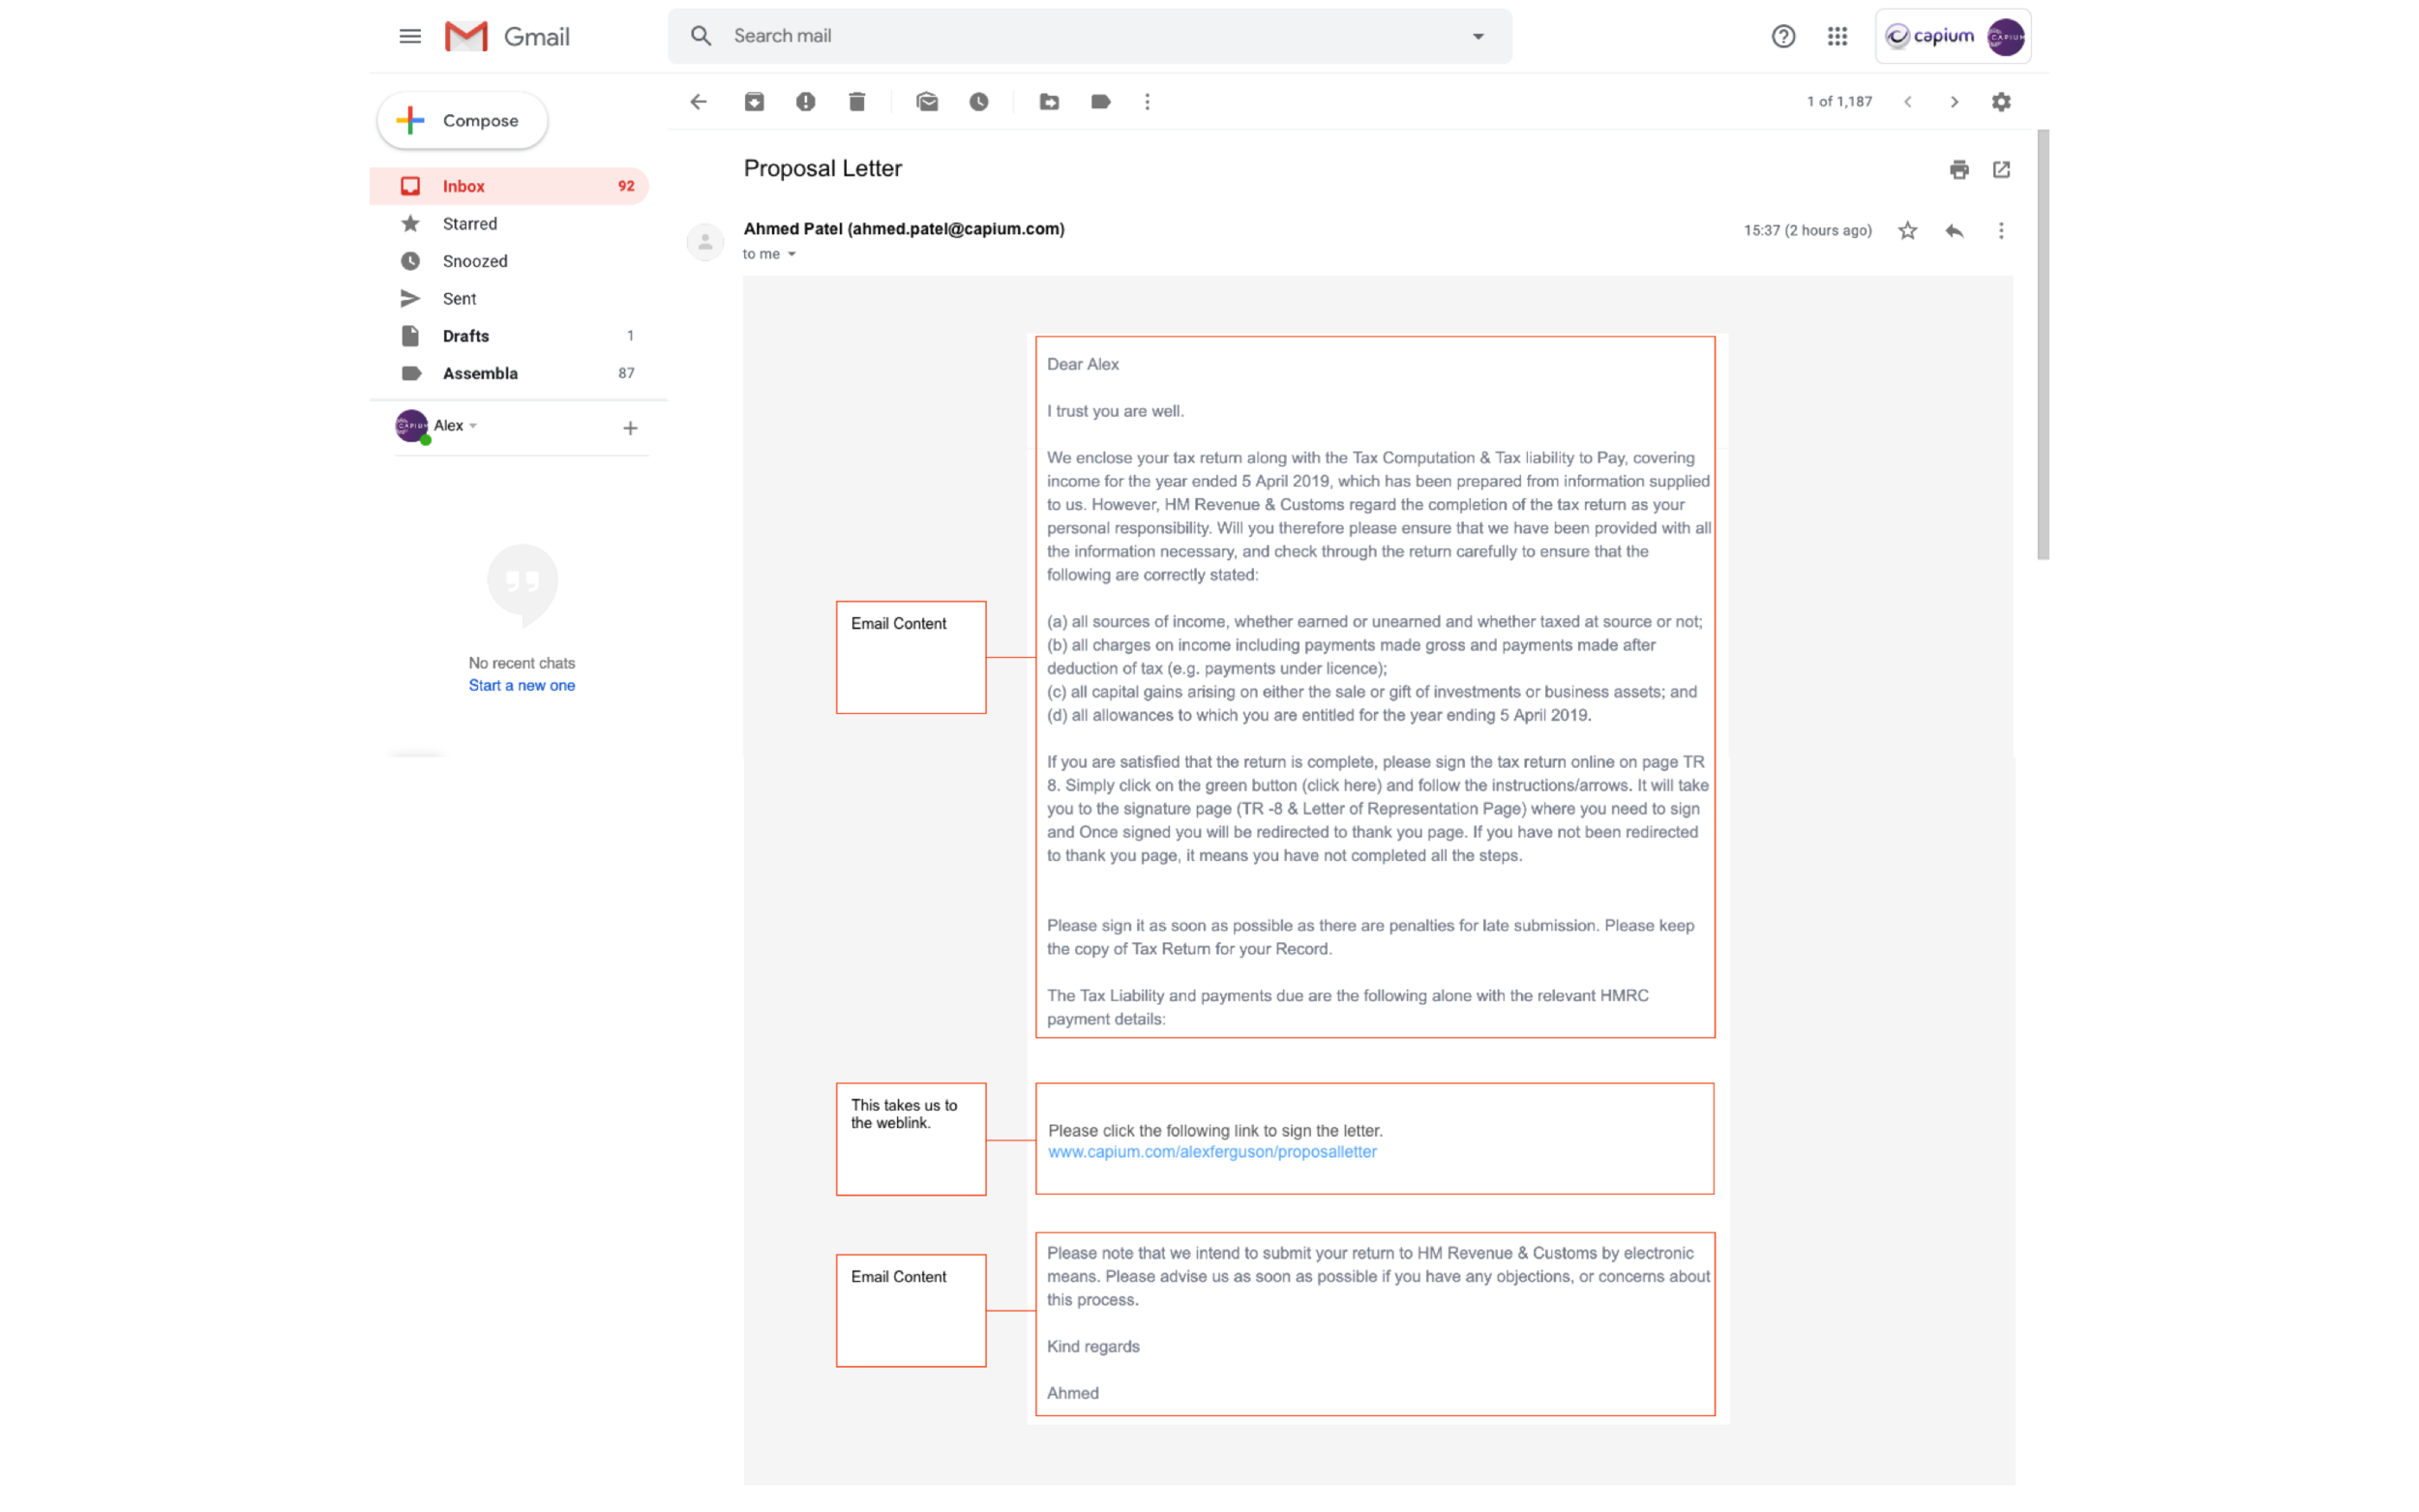Open toolbar more options menu
2419x1512 pixels.
(1147, 102)
